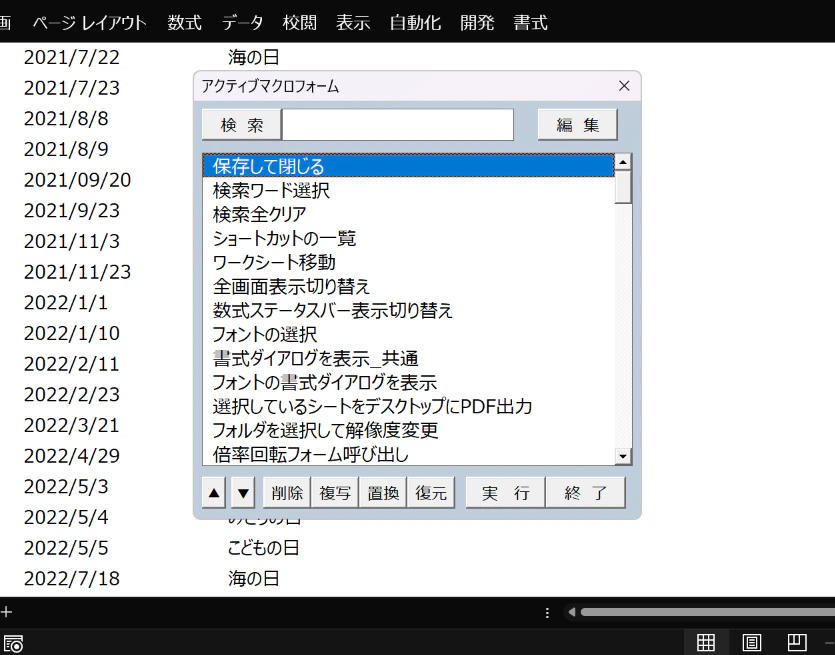Select 書式ダイアログを表示_共通 in the list
Image resolution: width=835 pixels, height=655 pixels.
(408, 358)
